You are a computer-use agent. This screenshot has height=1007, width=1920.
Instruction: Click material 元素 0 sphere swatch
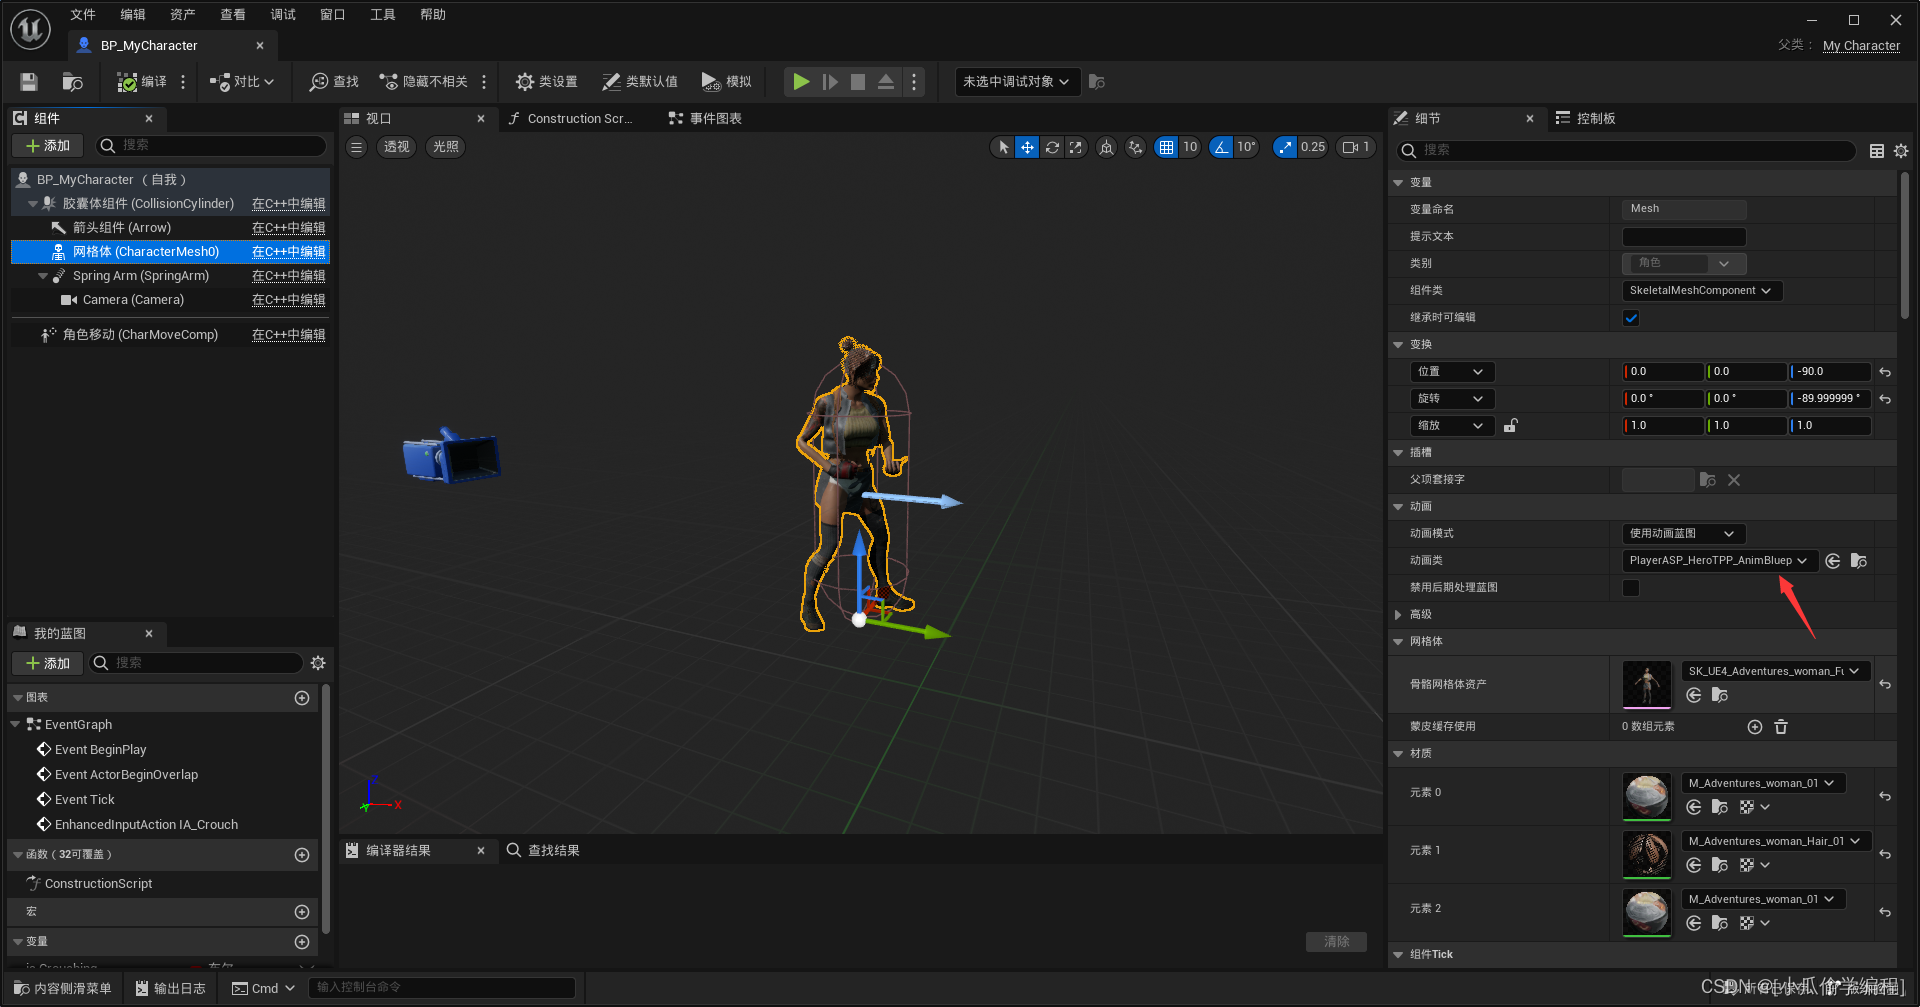(x=1647, y=796)
